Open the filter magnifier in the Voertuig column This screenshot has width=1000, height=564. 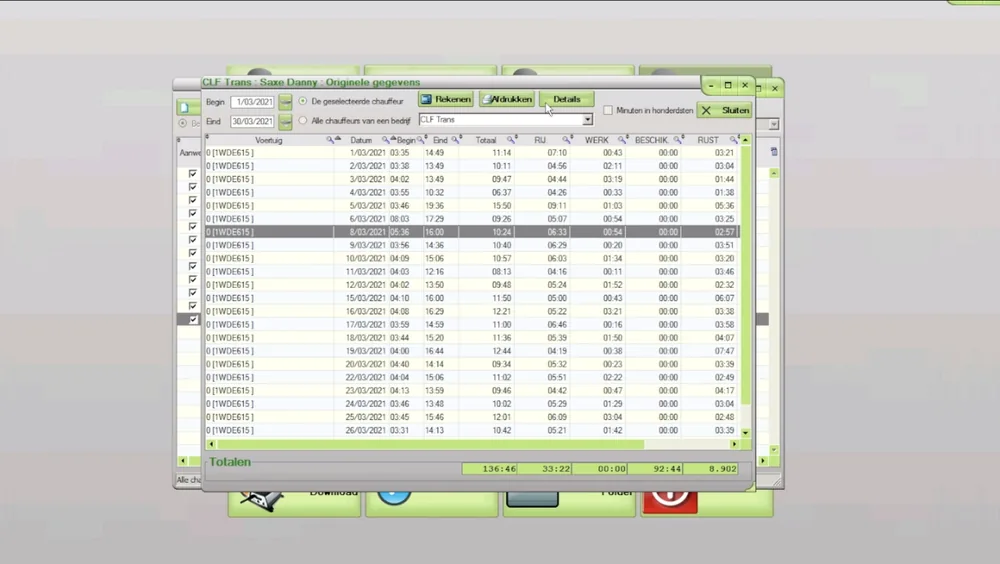[330, 140]
